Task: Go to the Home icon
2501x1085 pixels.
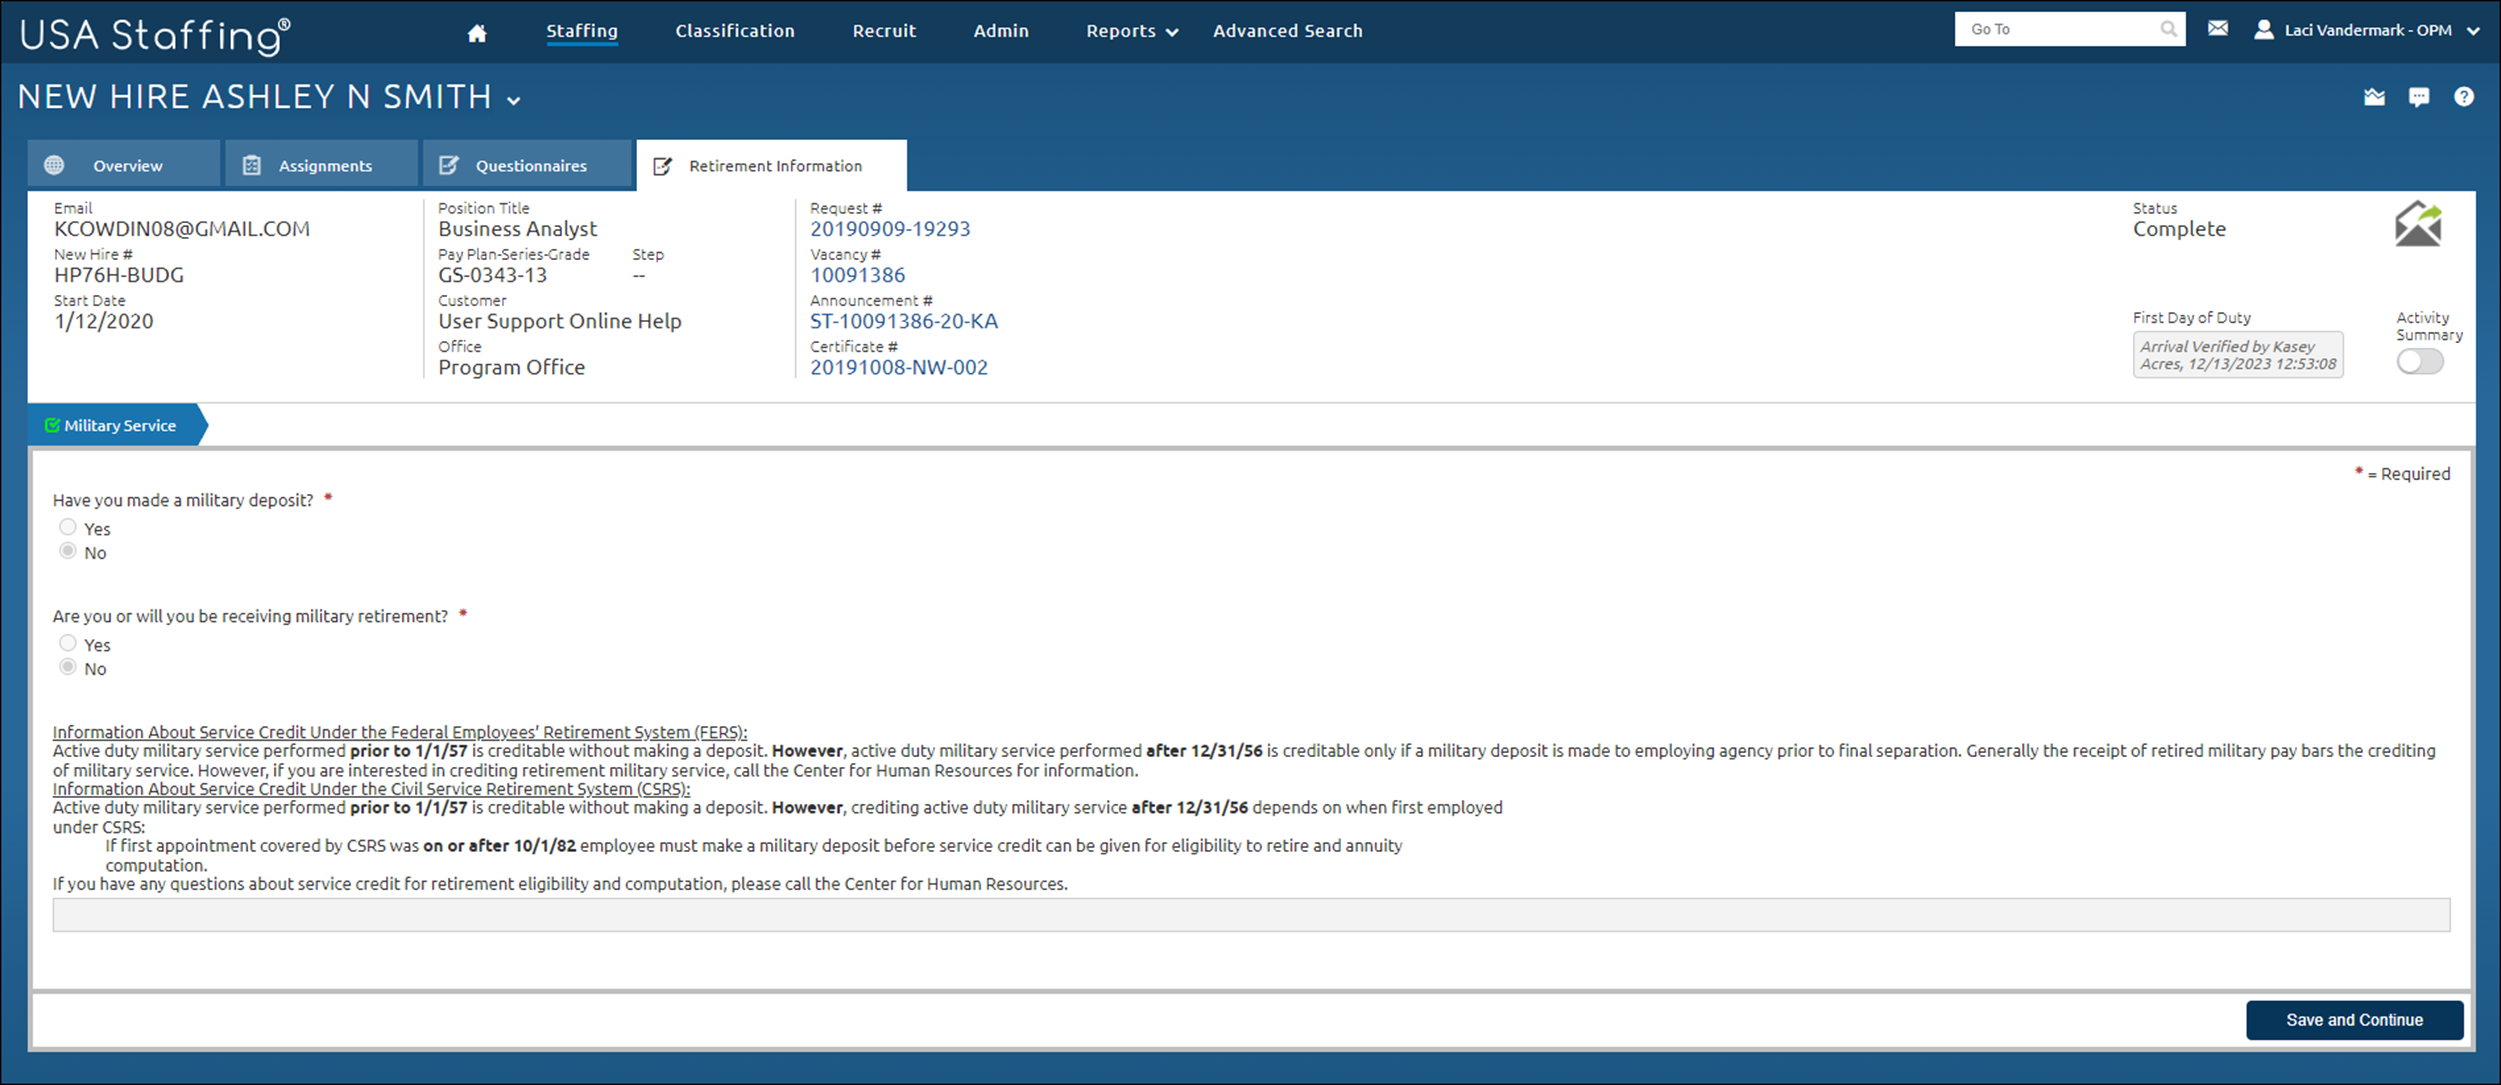Action: click(x=477, y=33)
